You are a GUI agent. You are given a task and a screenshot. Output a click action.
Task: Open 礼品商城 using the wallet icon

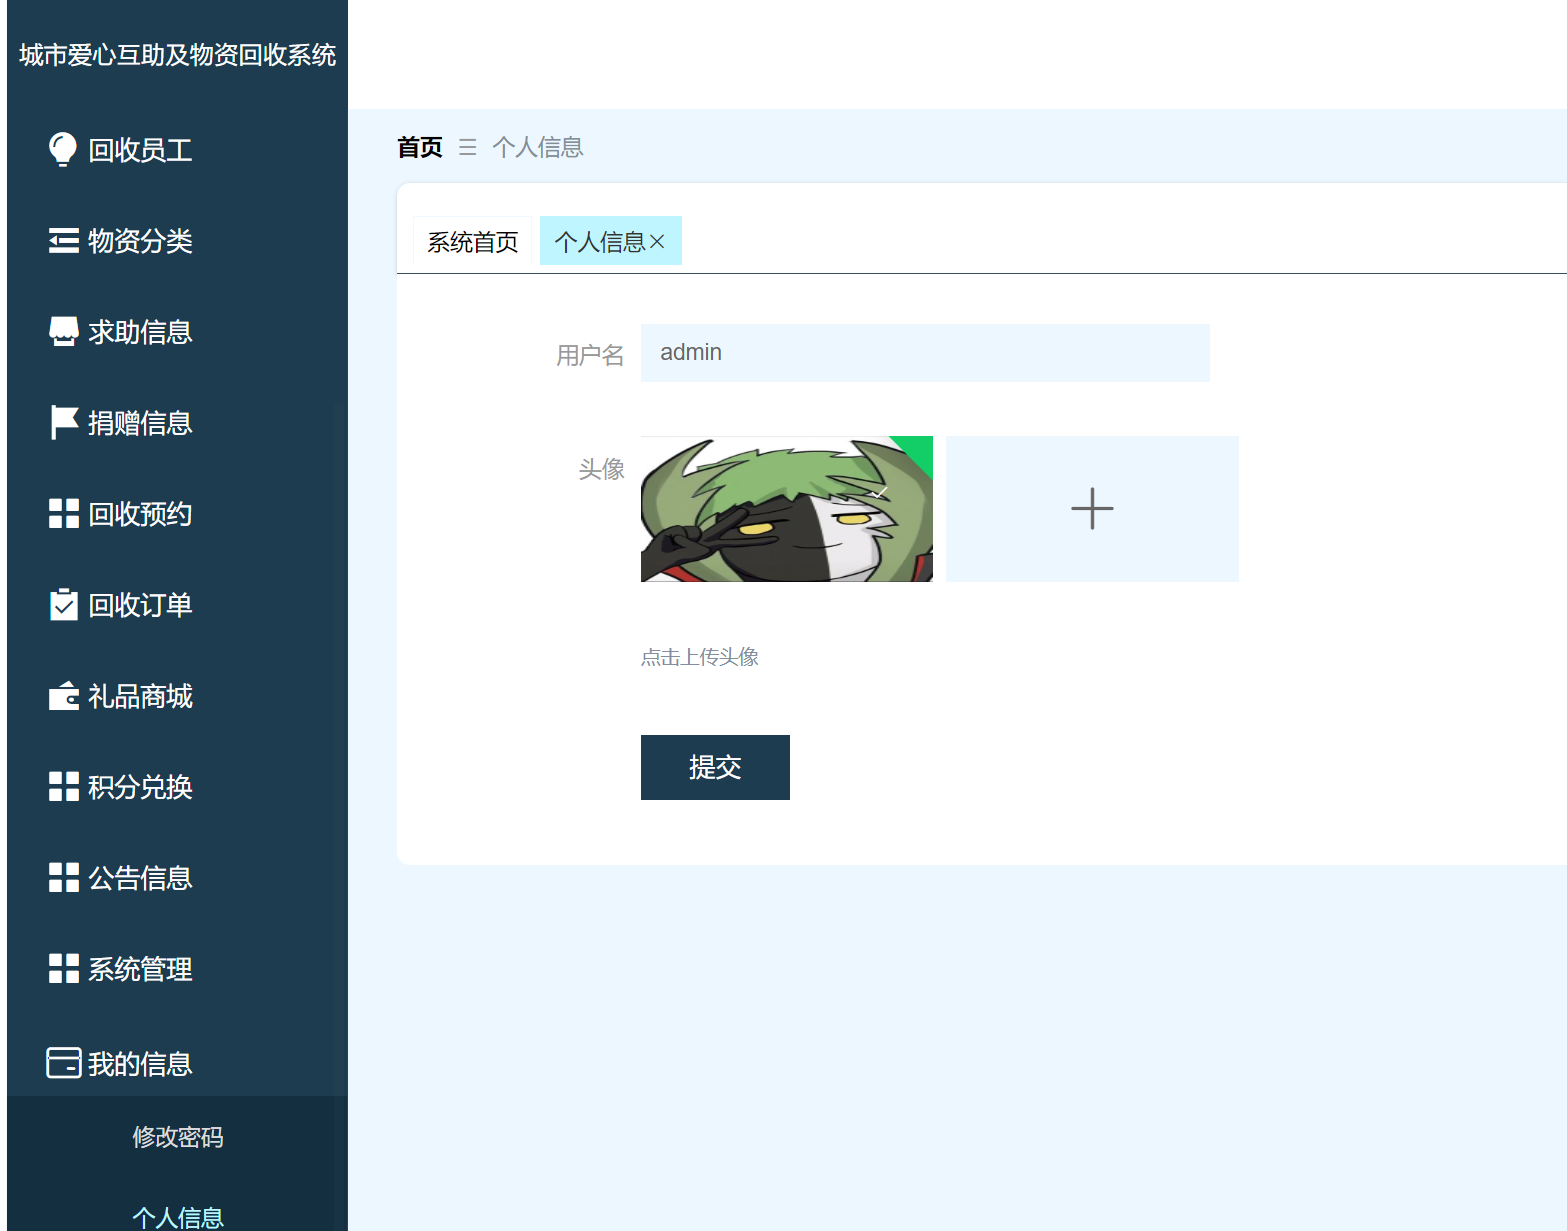click(x=62, y=695)
